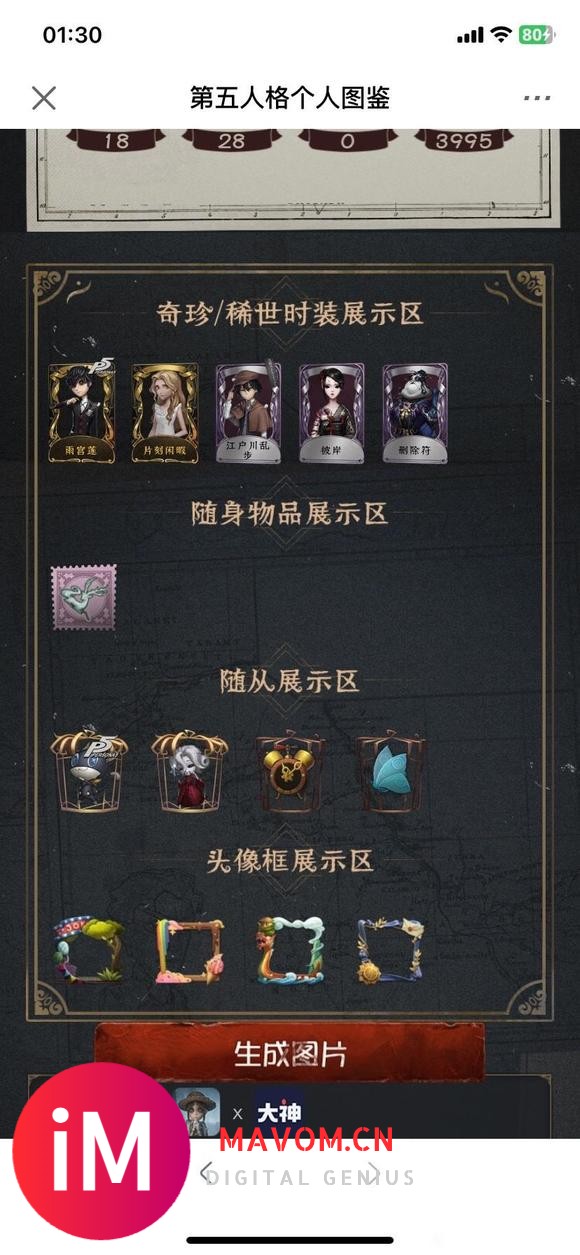Choose the dark blue sun avatar frame
Screen dimensions: 580x1255
[391, 950]
